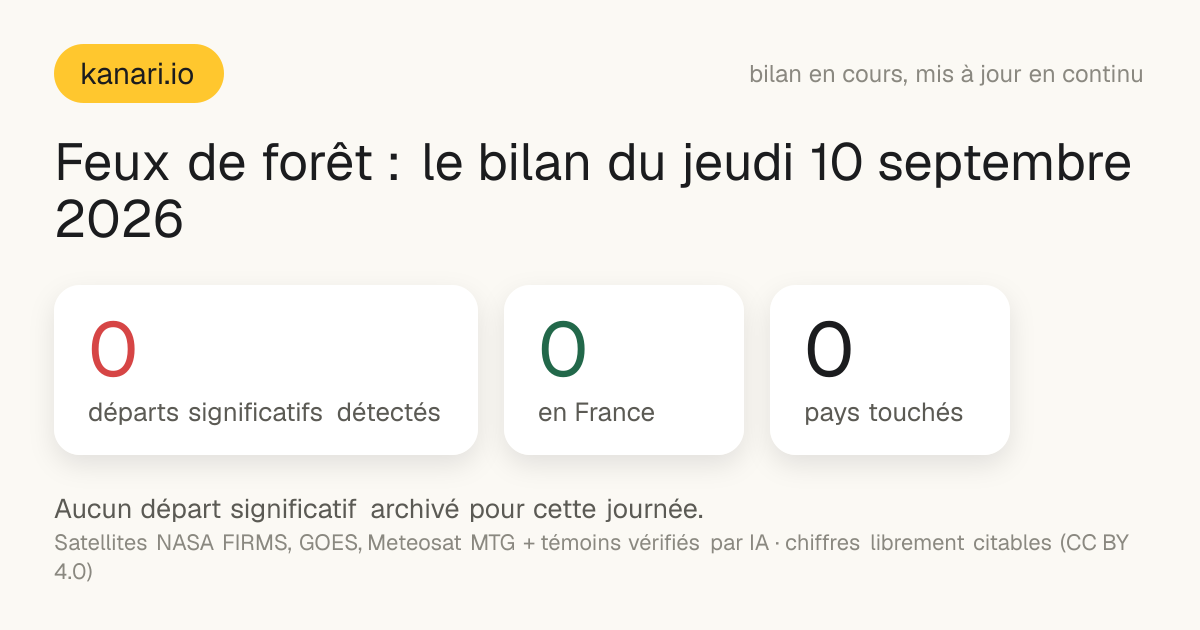Click the black zero count number
Screen dimensions: 1200x630
[829, 349]
